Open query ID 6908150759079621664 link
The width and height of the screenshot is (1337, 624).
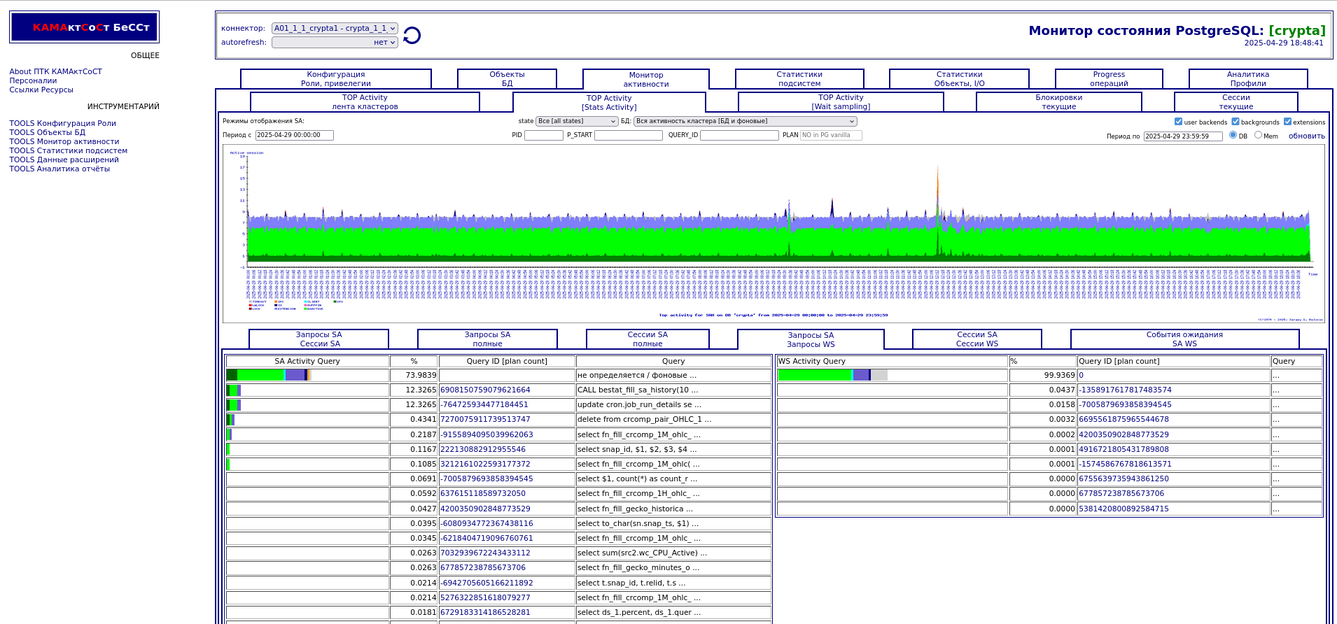pyautogui.click(x=485, y=390)
